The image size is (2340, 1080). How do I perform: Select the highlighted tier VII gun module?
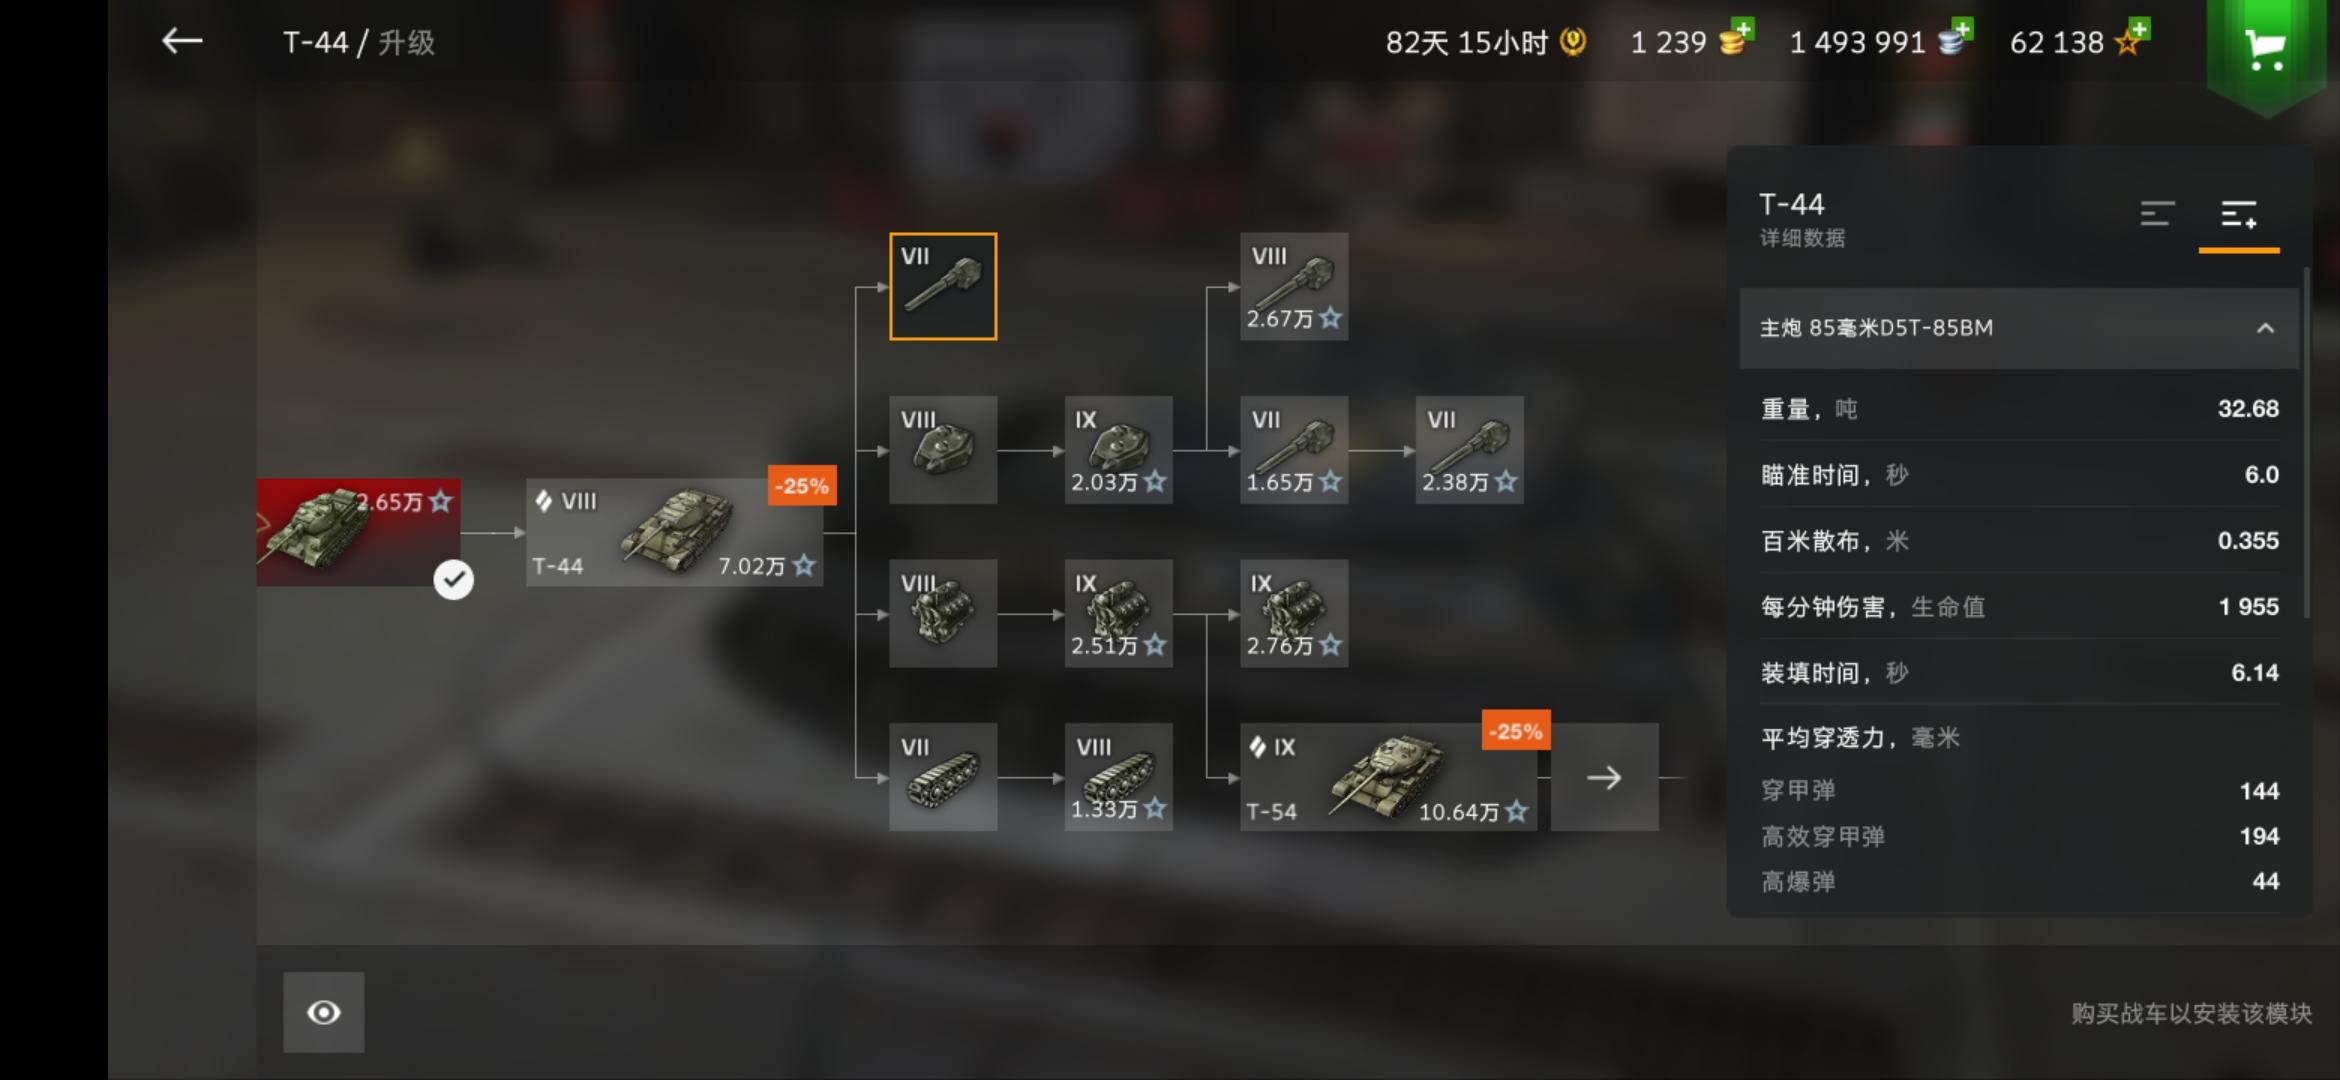(943, 287)
